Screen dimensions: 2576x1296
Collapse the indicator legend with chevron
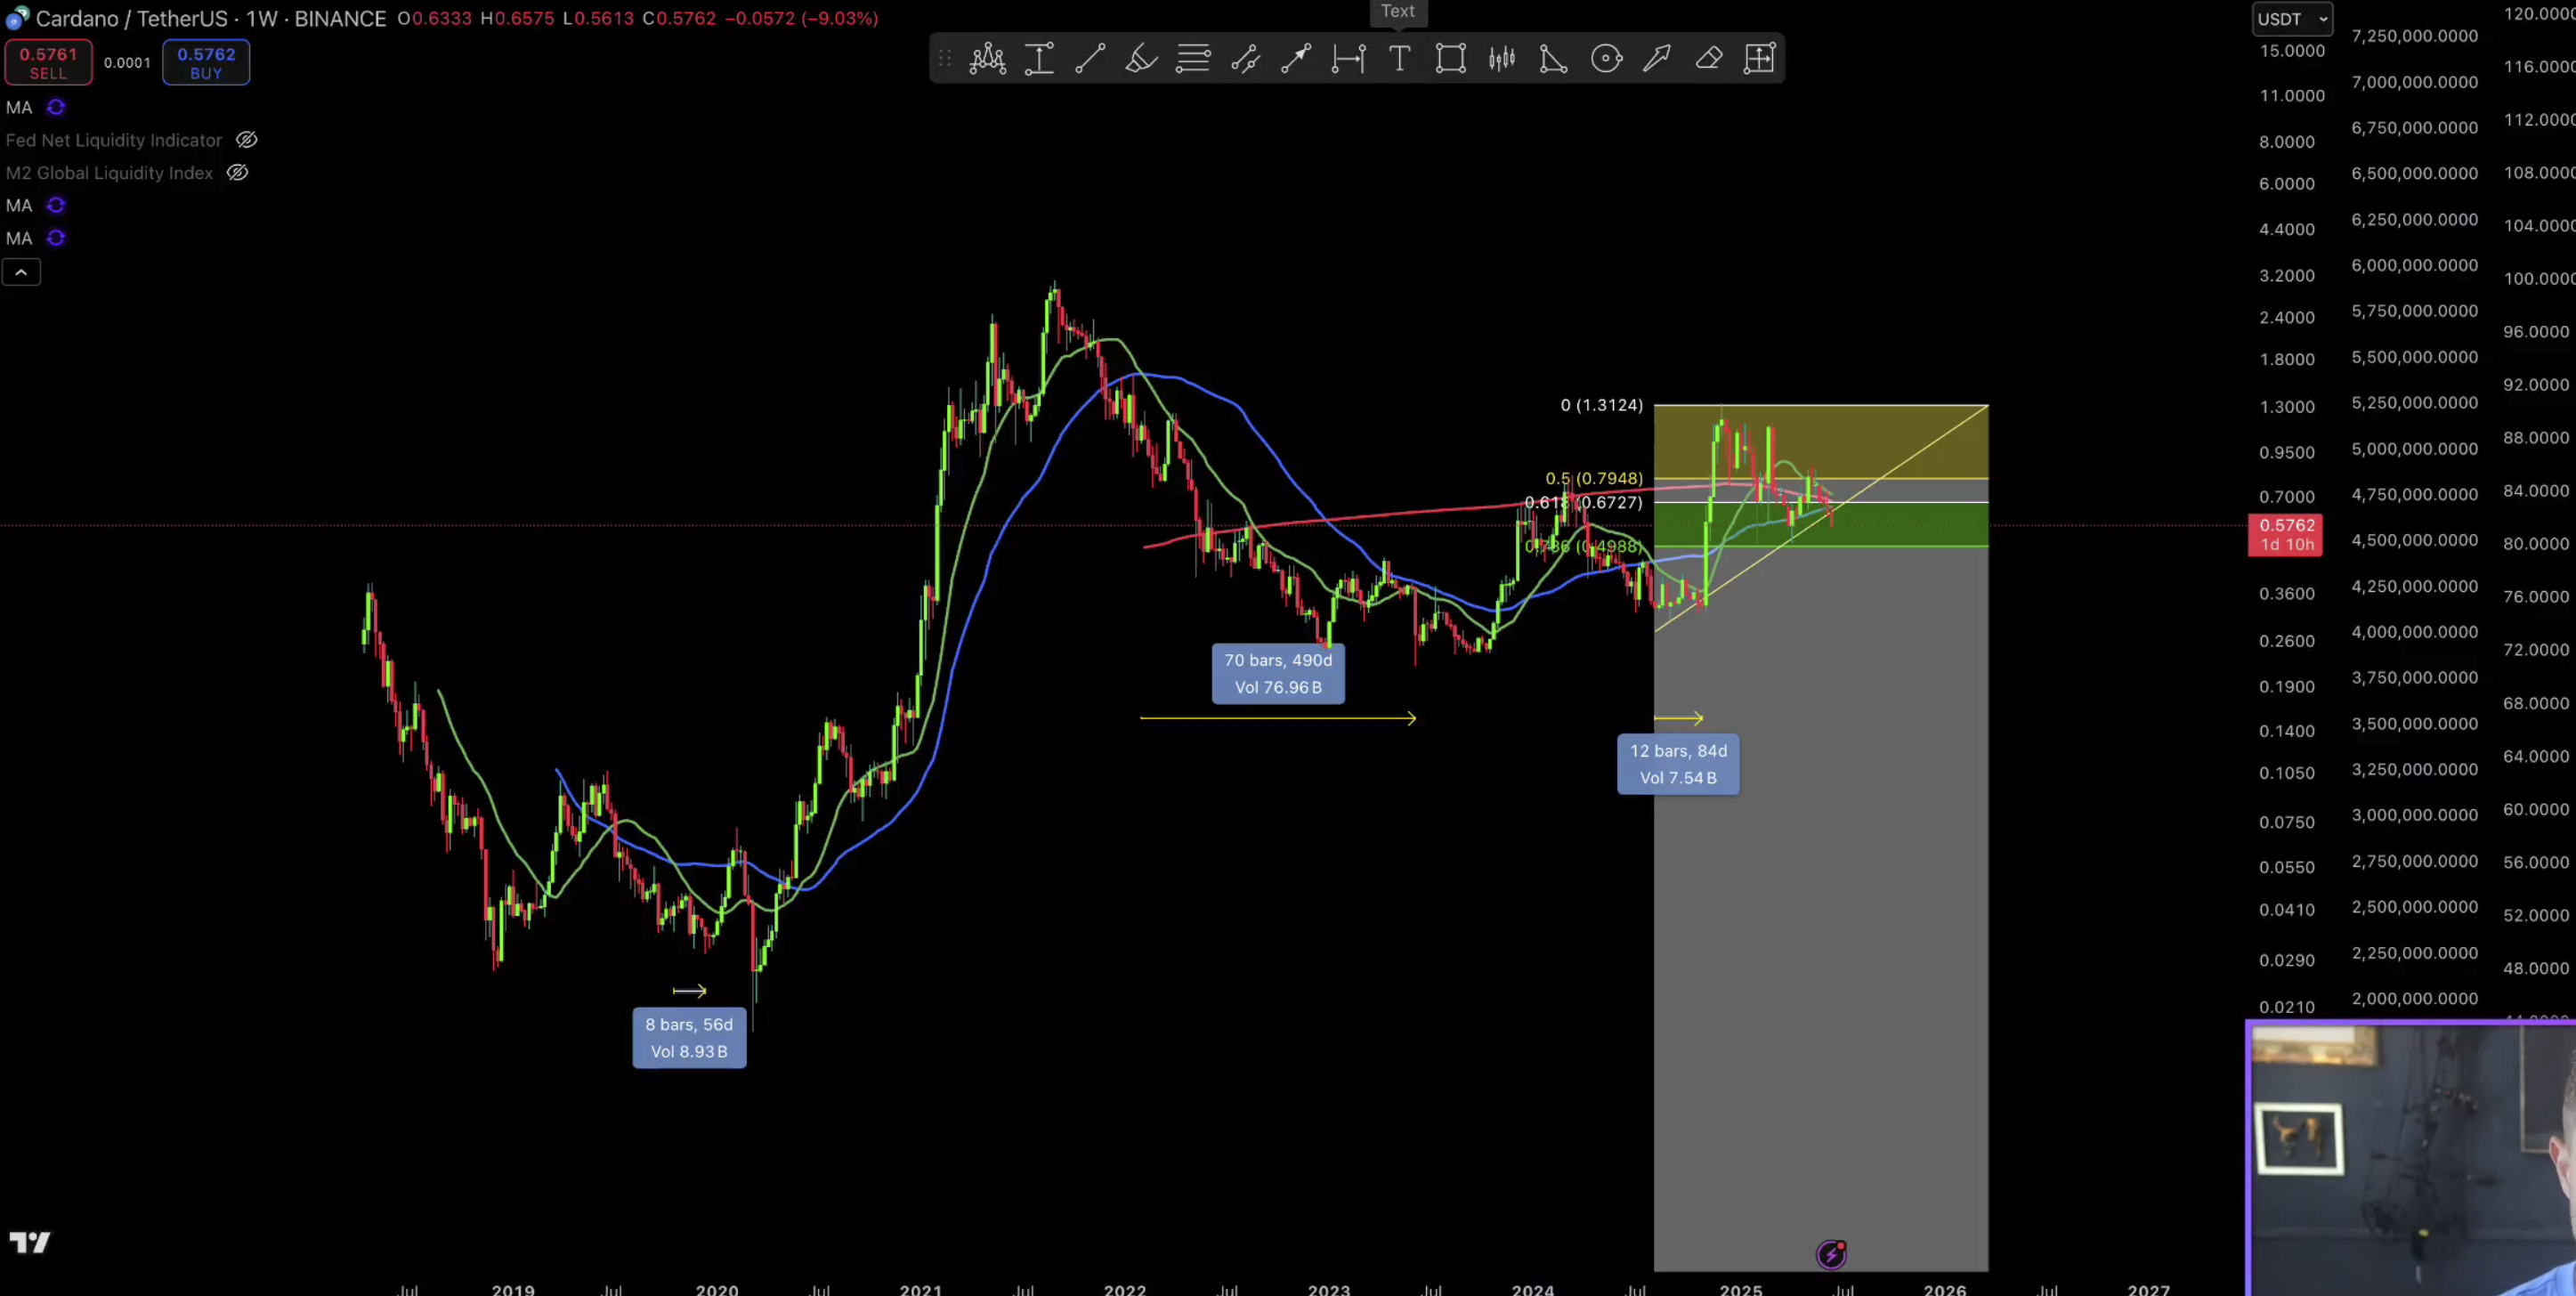tap(21, 272)
